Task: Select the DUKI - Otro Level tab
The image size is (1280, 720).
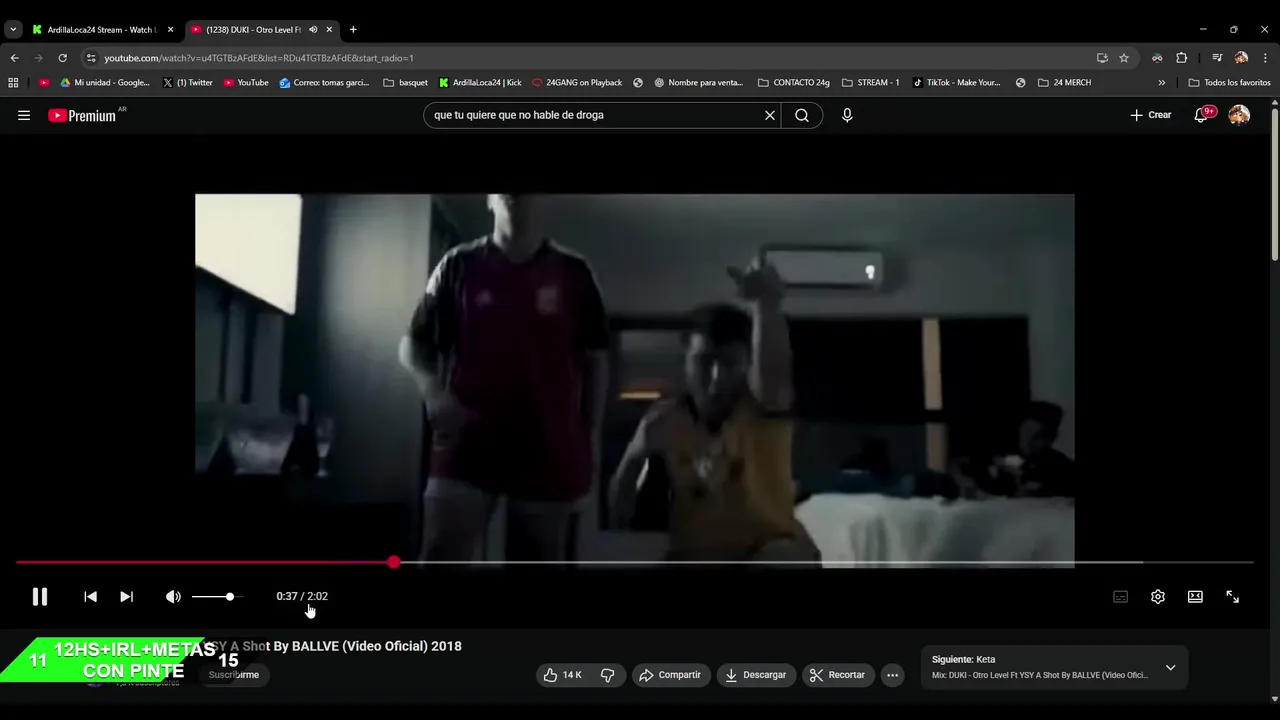Action: 253,30
